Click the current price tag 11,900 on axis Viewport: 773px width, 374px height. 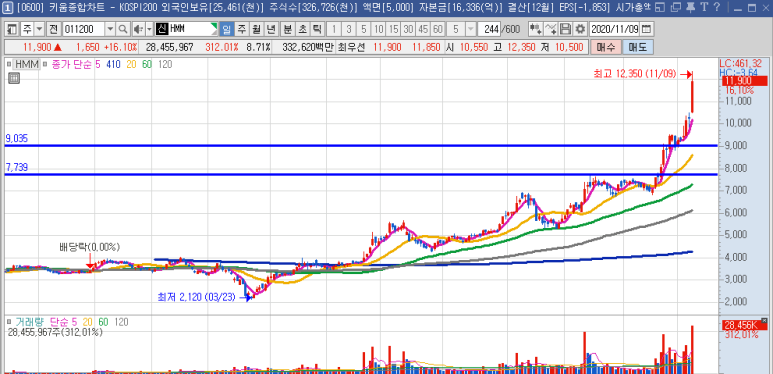(x=743, y=81)
